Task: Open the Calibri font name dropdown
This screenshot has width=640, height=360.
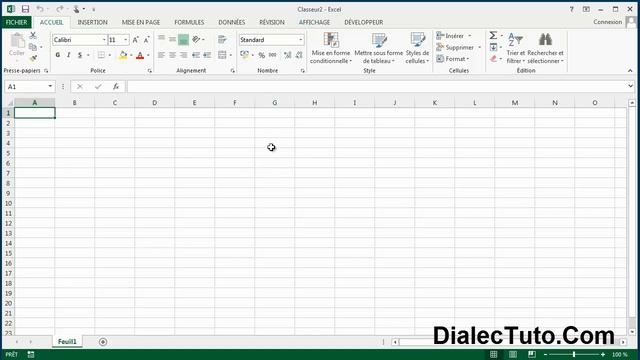Action: 104,40
